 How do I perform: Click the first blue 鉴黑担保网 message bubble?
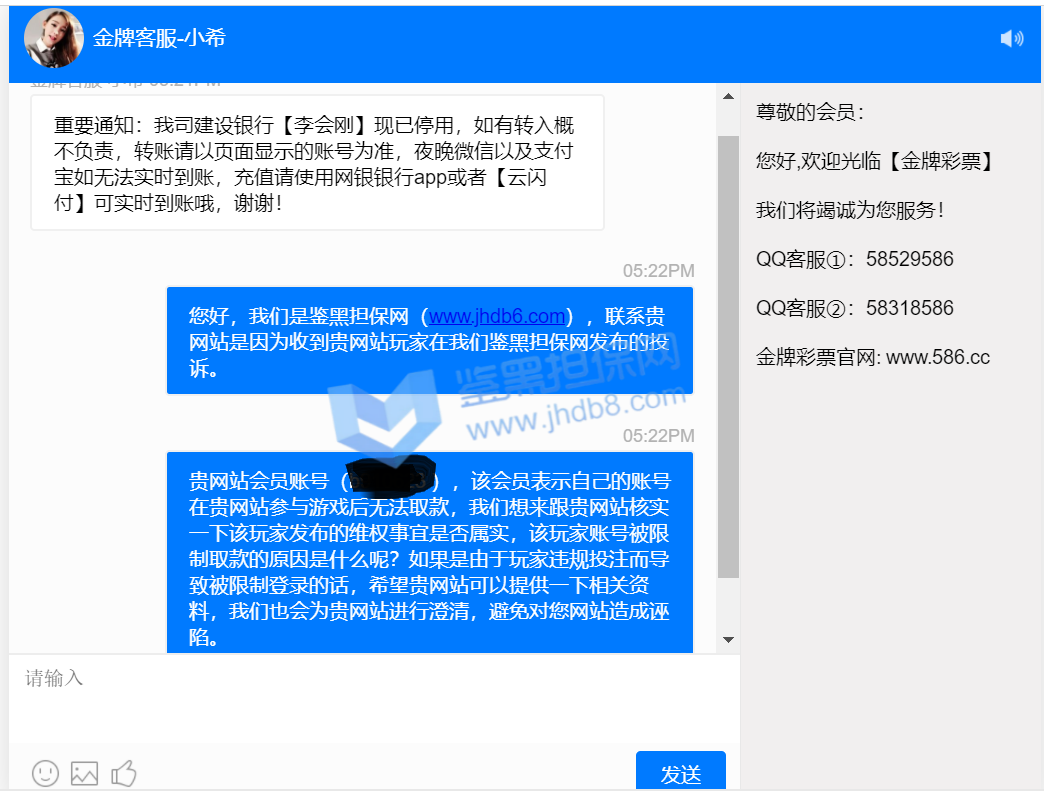pos(429,342)
